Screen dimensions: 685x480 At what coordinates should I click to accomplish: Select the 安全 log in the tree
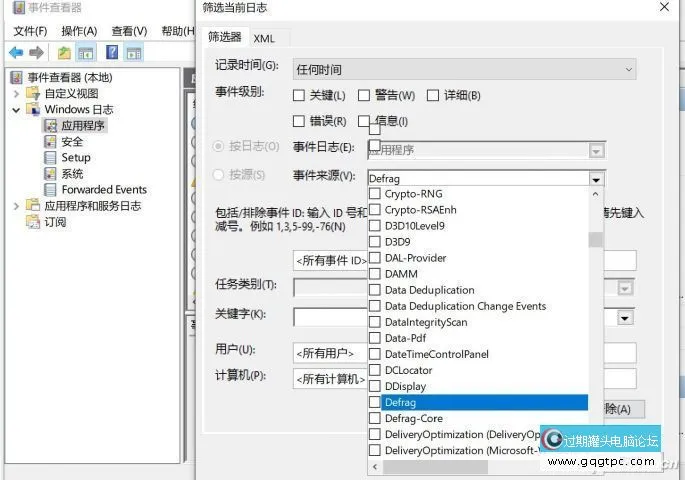[x=72, y=142]
